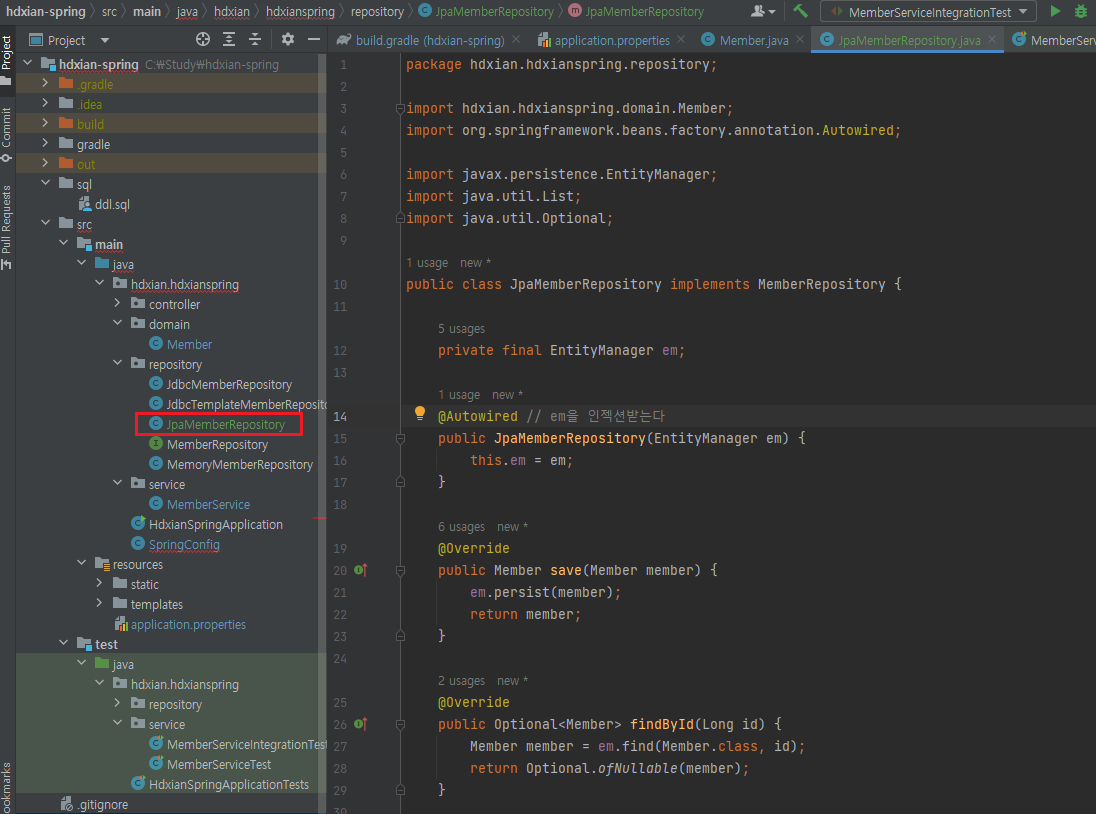Open the Pull Requests tool window
This screenshot has width=1096, height=814.
coord(6,227)
